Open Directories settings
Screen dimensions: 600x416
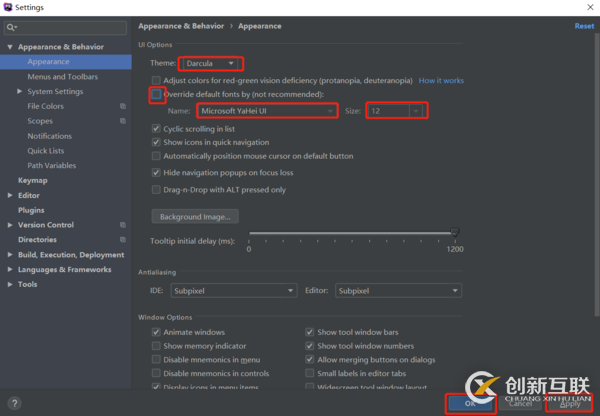click(x=37, y=240)
